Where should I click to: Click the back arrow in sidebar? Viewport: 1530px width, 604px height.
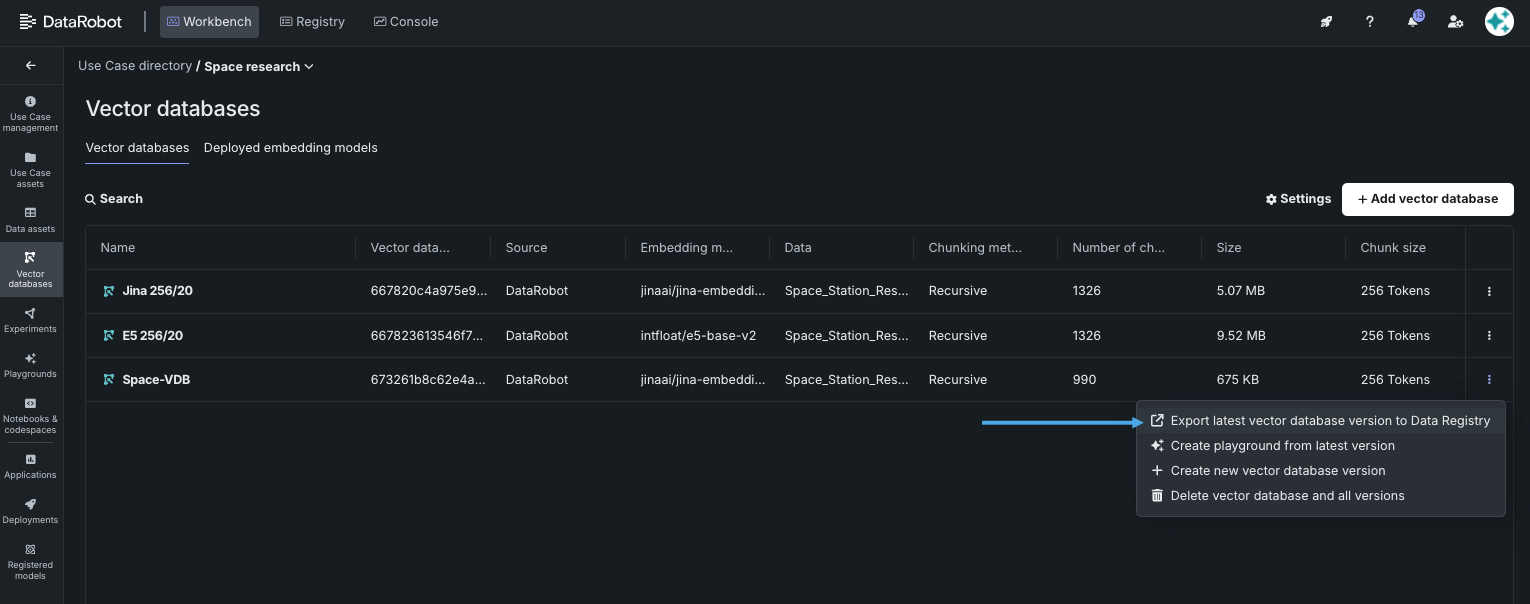(x=30, y=66)
